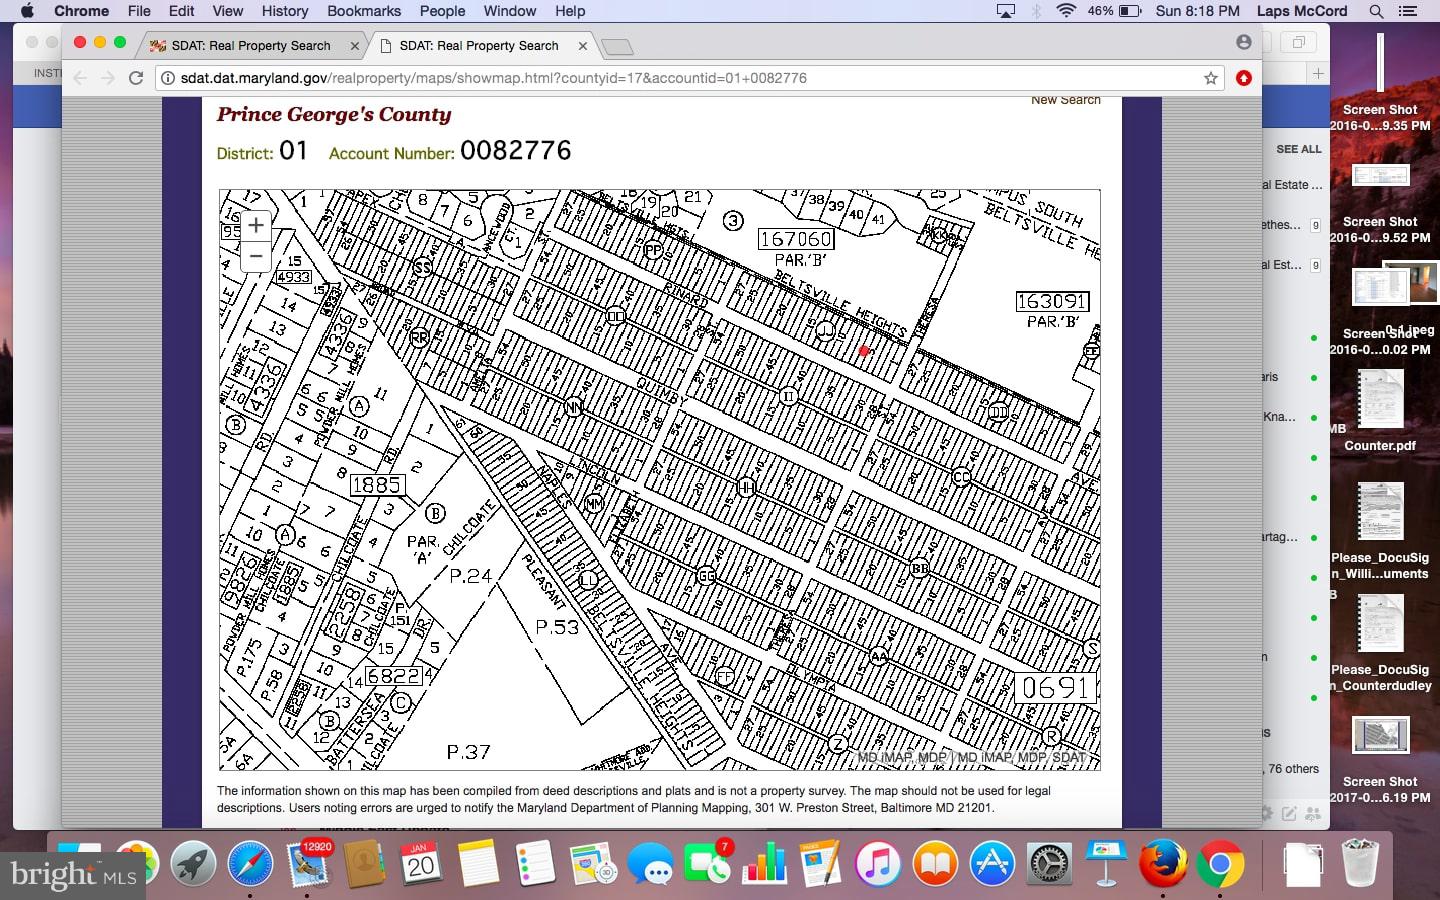View site information icon in address bar
Viewport: 1440px width, 900px height.
(168, 78)
